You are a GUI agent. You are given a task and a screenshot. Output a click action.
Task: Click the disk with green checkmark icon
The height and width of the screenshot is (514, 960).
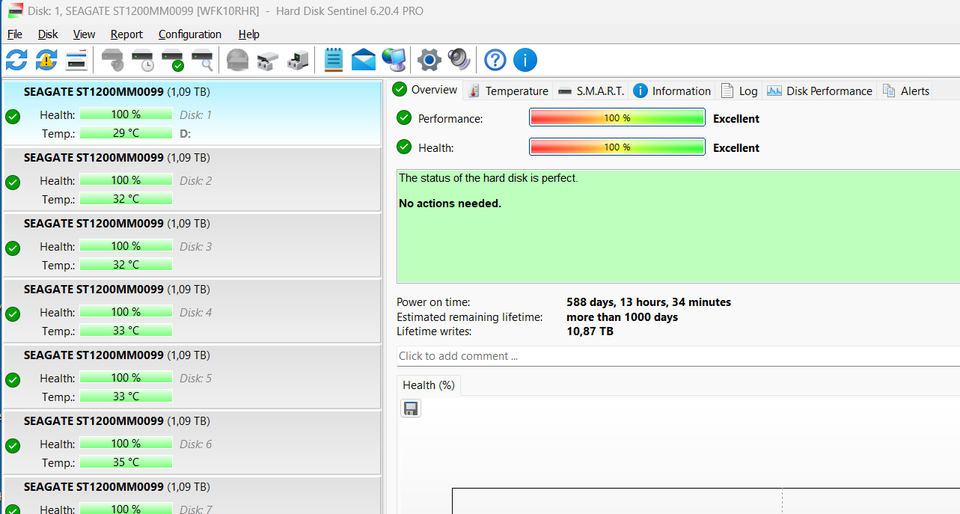coord(173,60)
